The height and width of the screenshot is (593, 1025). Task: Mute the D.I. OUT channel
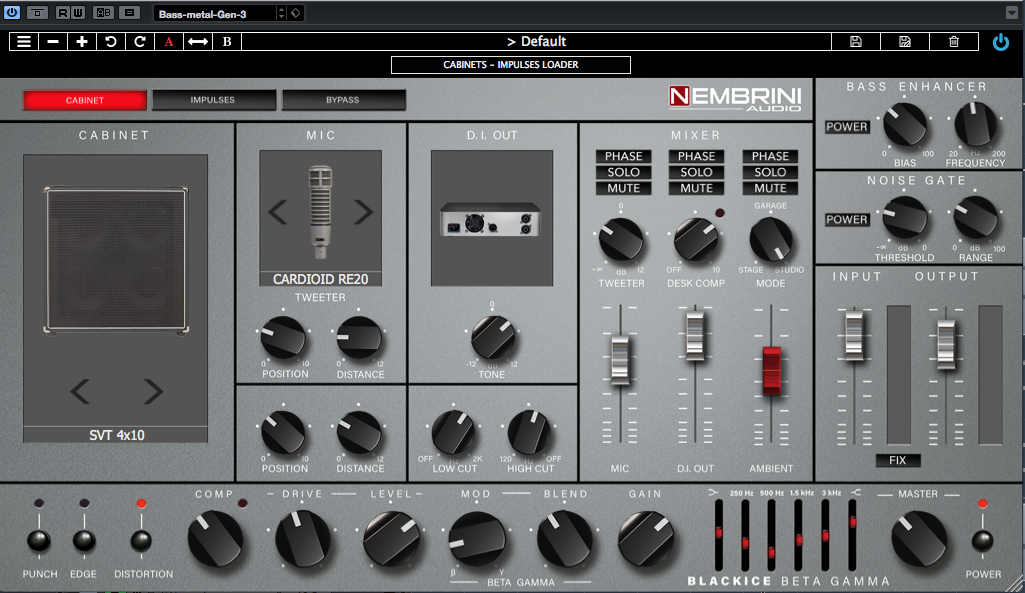click(696, 188)
